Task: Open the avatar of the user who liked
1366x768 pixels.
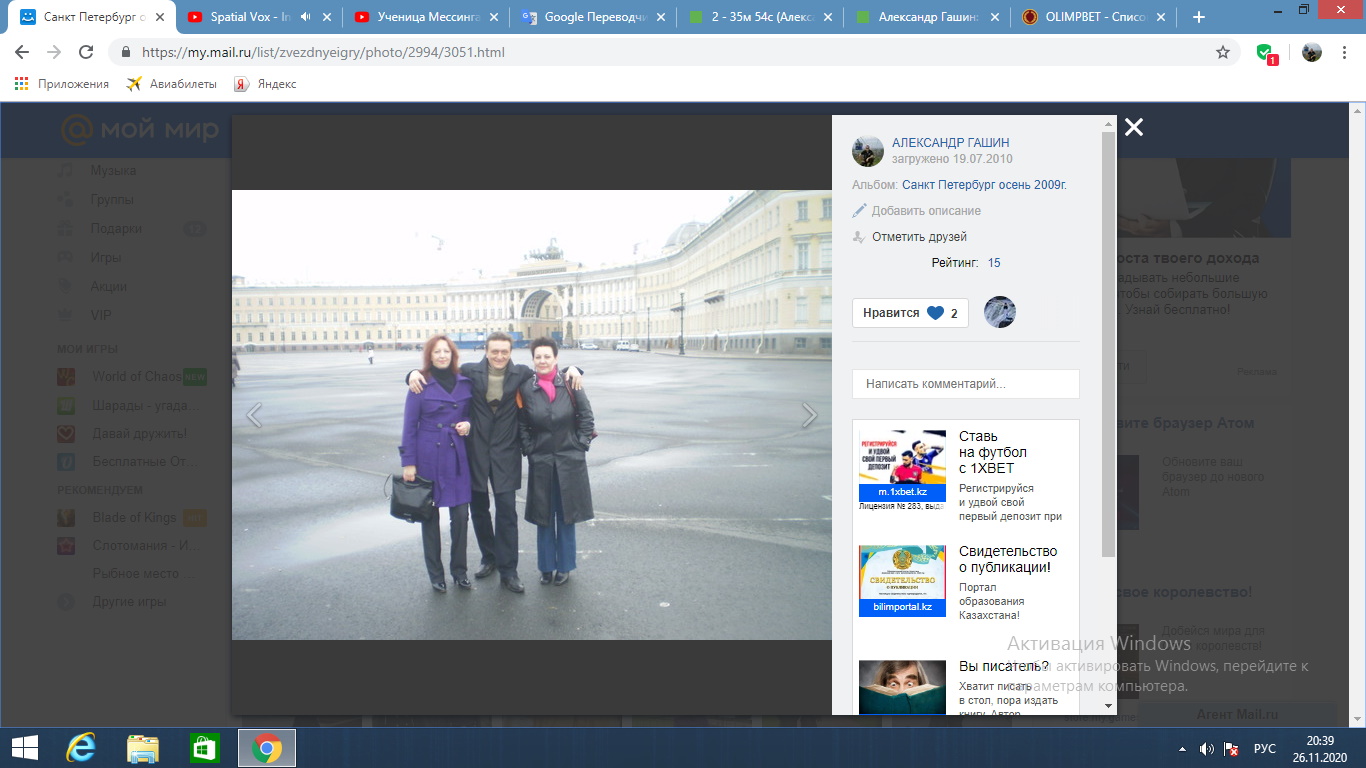Action: pos(1000,312)
